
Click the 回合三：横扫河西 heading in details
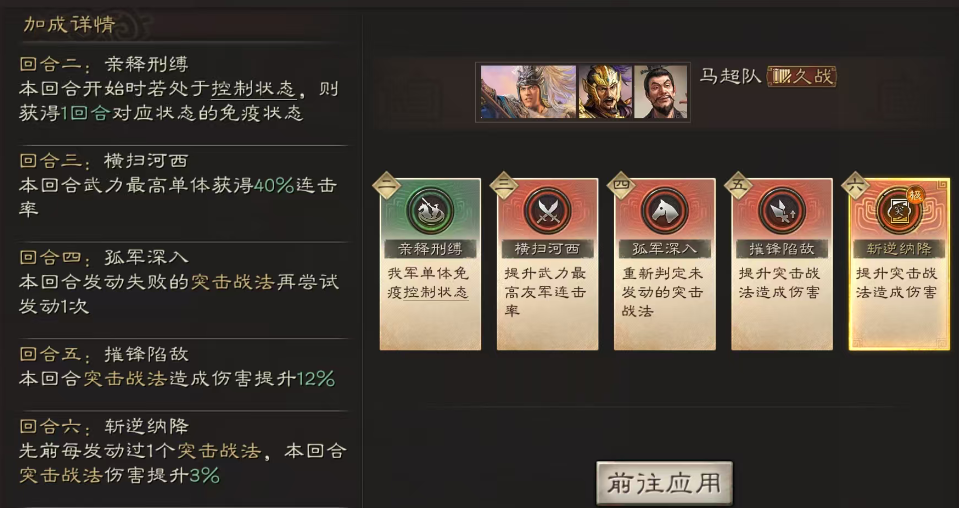pos(104,161)
